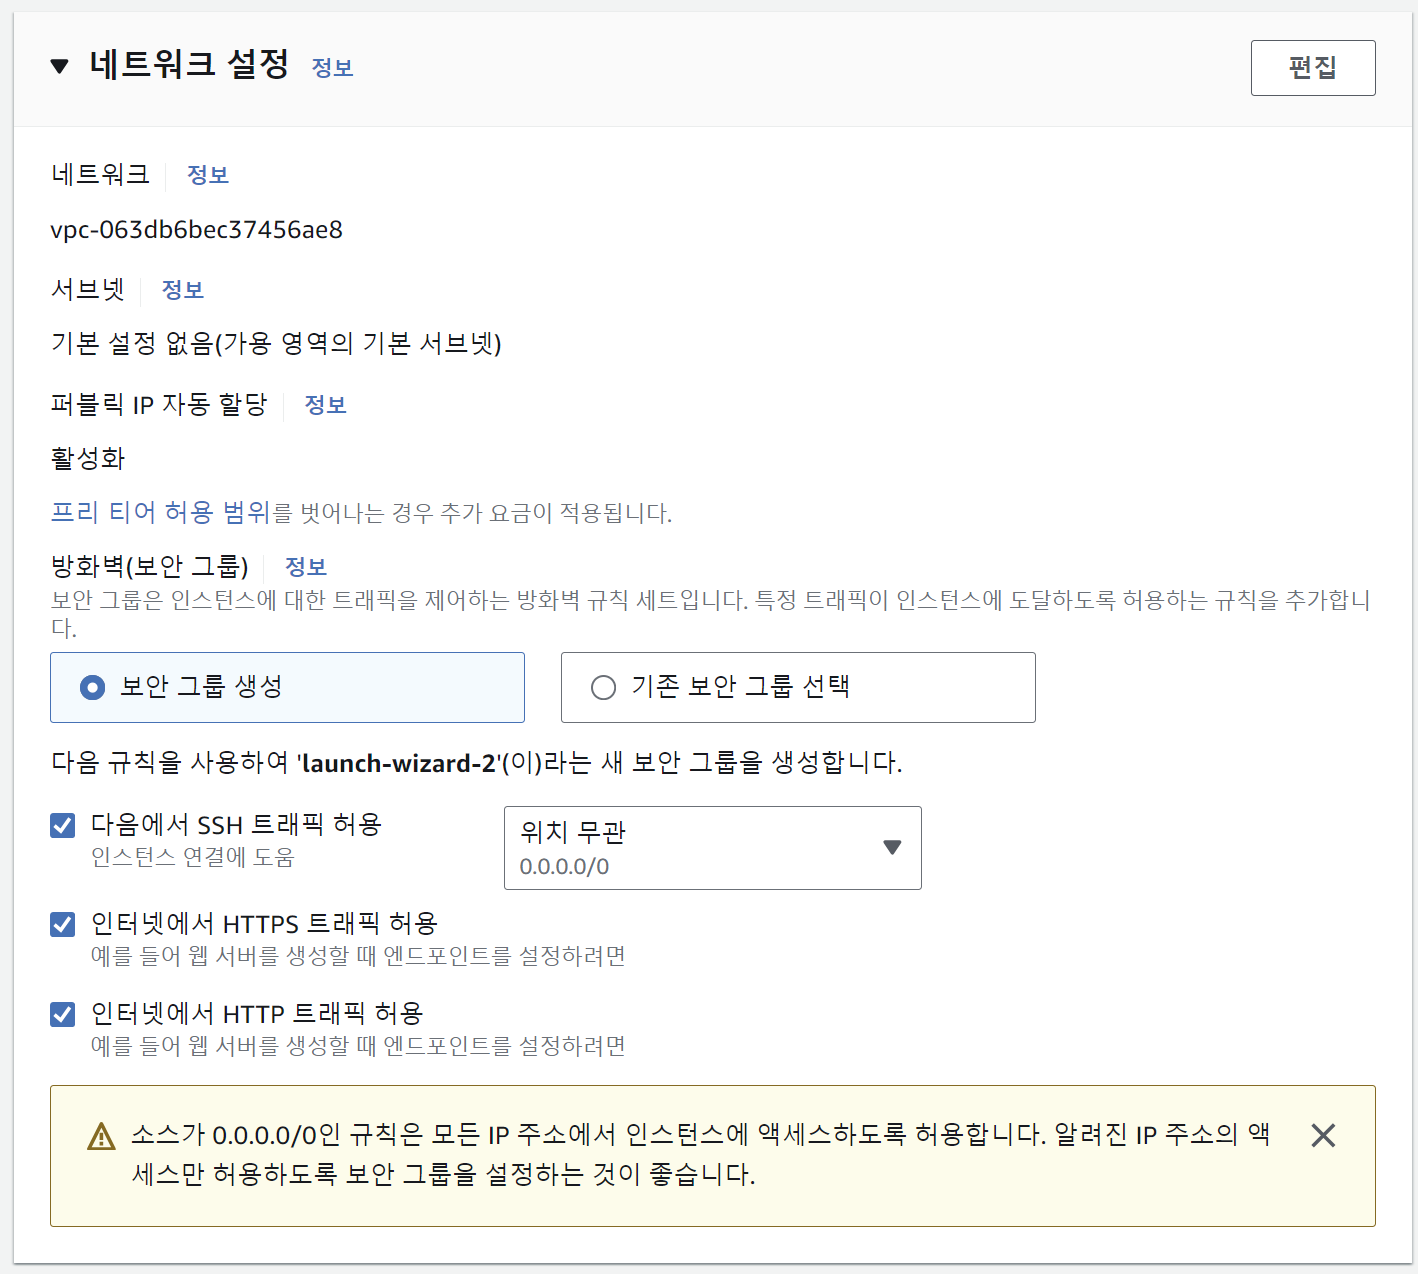Collapse the 네트워크 설정 section triangle
1418x1274 pixels.
(x=60, y=67)
